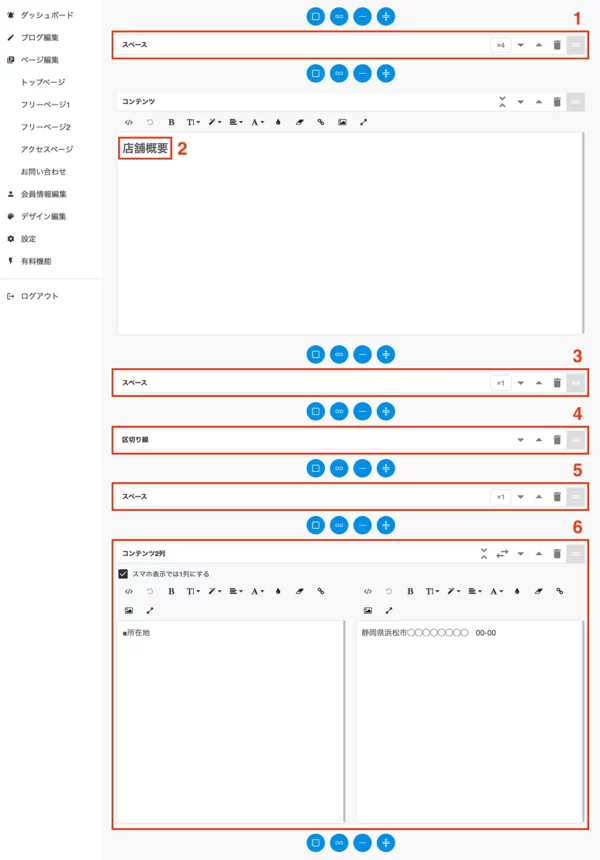Click the eraser icon in コンテンツ toolbar
This screenshot has height=860, width=600.
pyautogui.click(x=299, y=122)
